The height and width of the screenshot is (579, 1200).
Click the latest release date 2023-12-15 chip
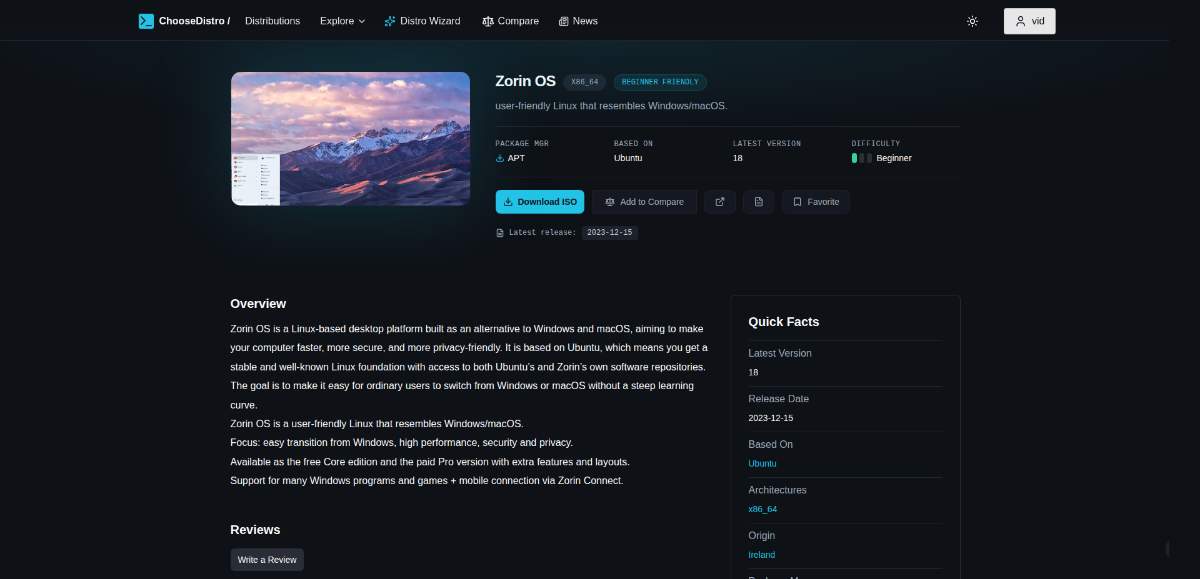click(x=610, y=232)
